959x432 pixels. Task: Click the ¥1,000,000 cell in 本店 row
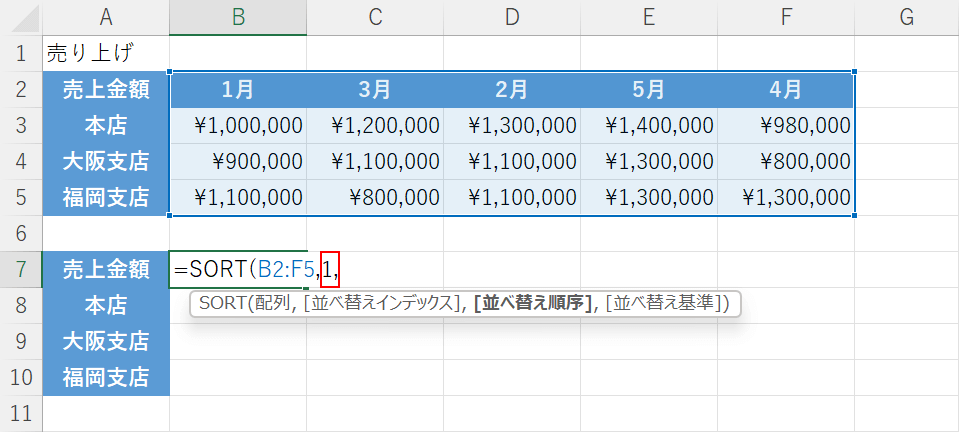point(239,126)
